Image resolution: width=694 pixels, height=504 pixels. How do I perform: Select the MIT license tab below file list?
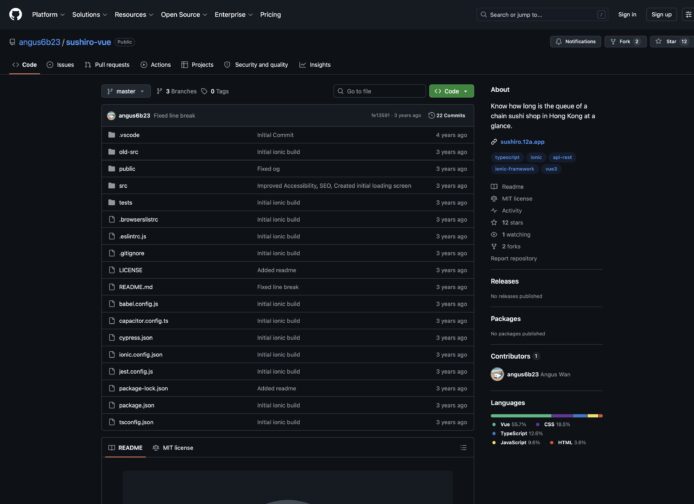[x=173, y=448]
